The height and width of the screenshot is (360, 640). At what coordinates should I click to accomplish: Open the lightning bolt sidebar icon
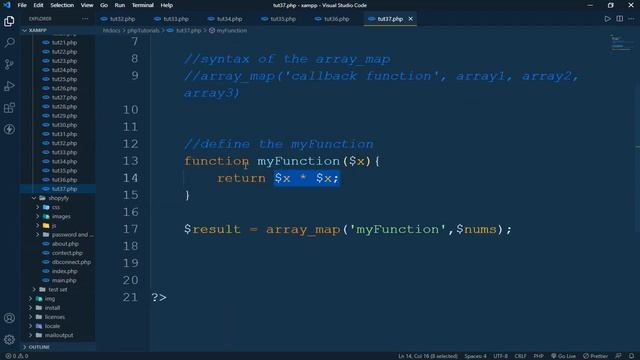coord(9,129)
